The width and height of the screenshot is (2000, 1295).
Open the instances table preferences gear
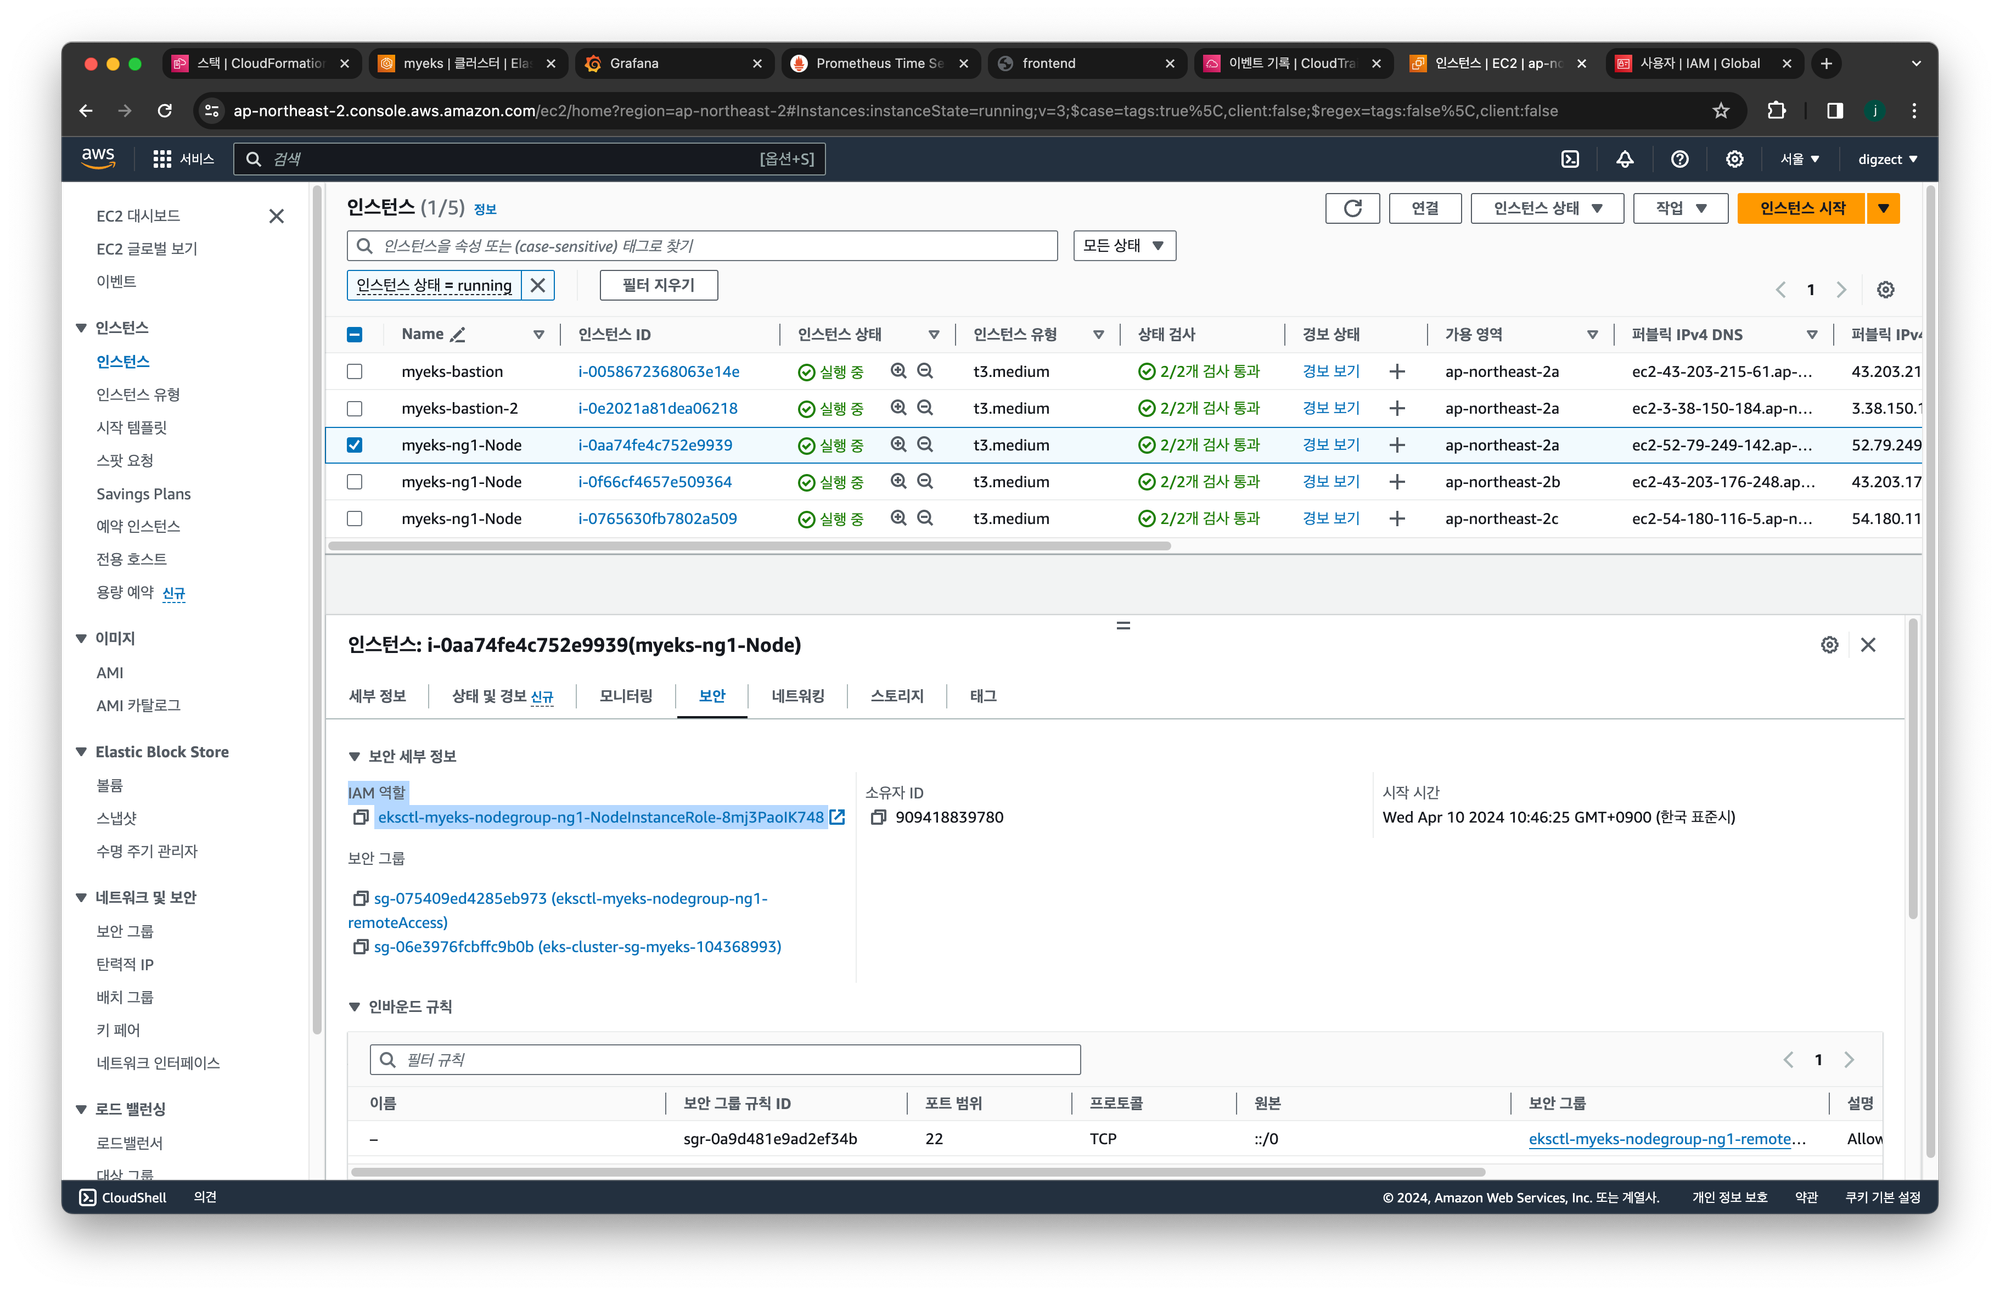[x=1885, y=289]
